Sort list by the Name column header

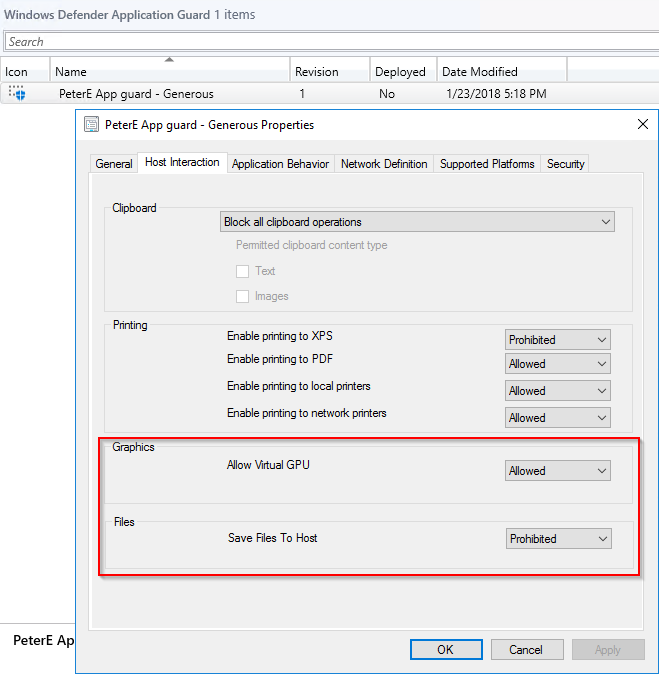[170, 72]
